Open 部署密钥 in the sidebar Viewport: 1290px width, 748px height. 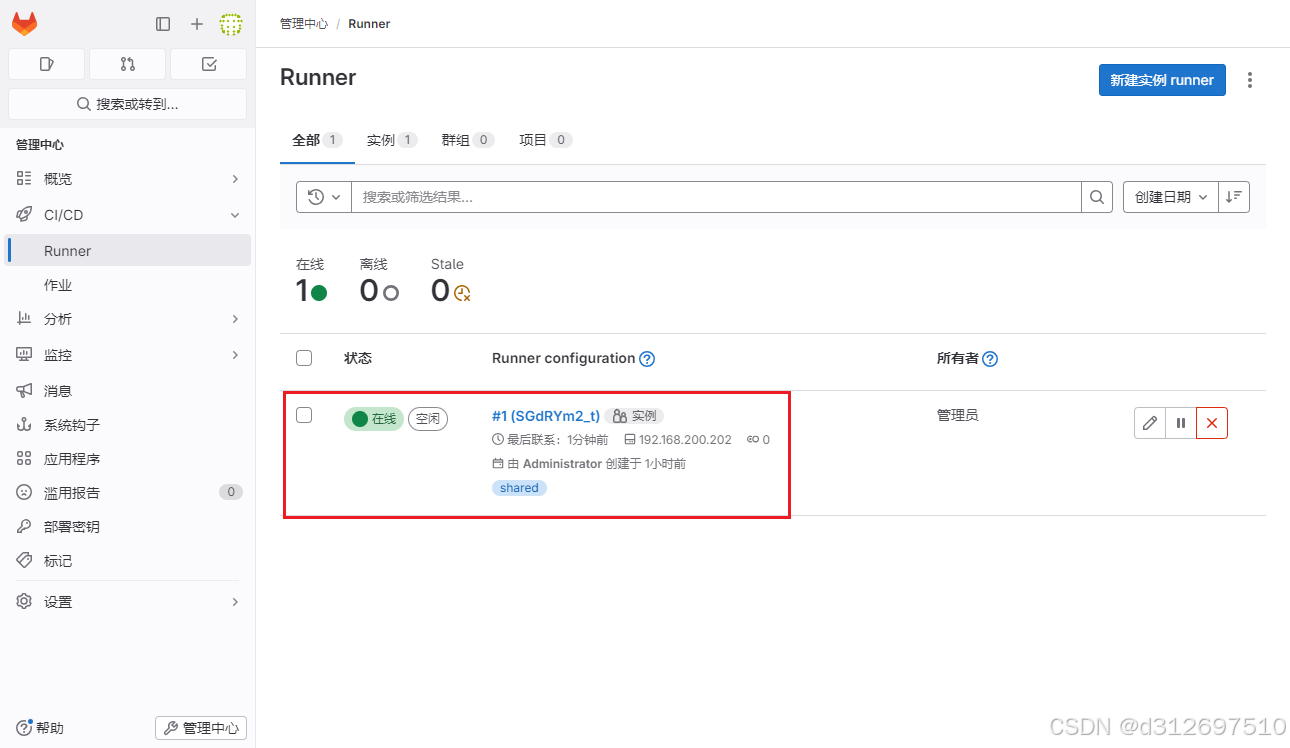click(x=128, y=527)
